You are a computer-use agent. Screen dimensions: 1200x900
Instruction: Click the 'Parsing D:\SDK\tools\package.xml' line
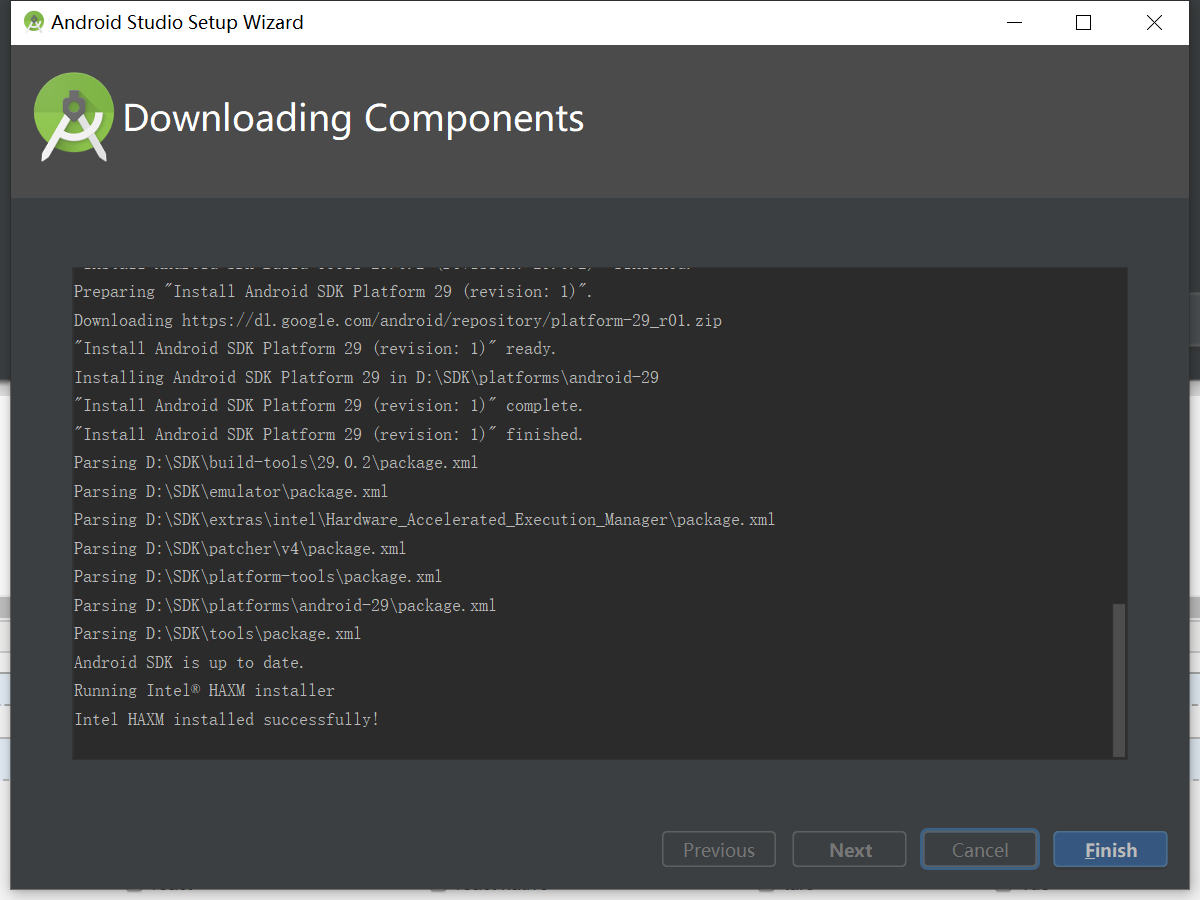[x=217, y=633]
